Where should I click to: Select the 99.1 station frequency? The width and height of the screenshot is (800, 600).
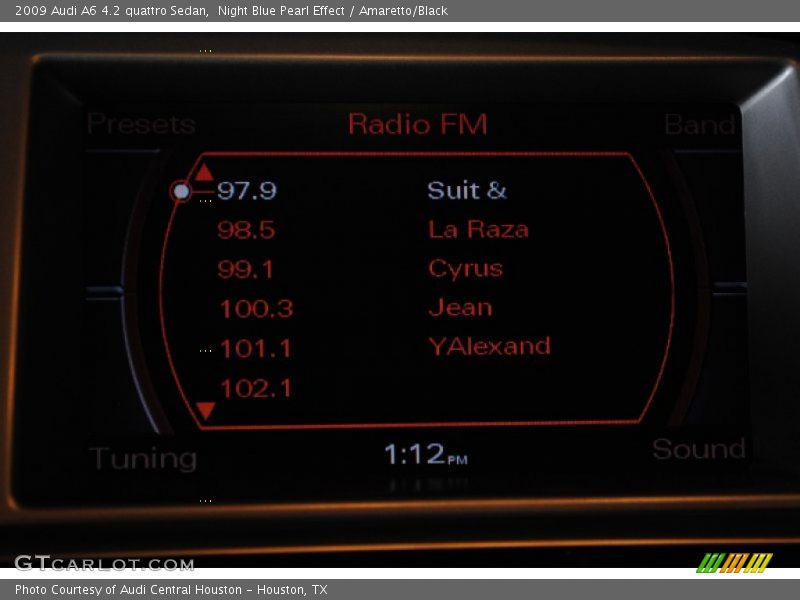click(245, 269)
